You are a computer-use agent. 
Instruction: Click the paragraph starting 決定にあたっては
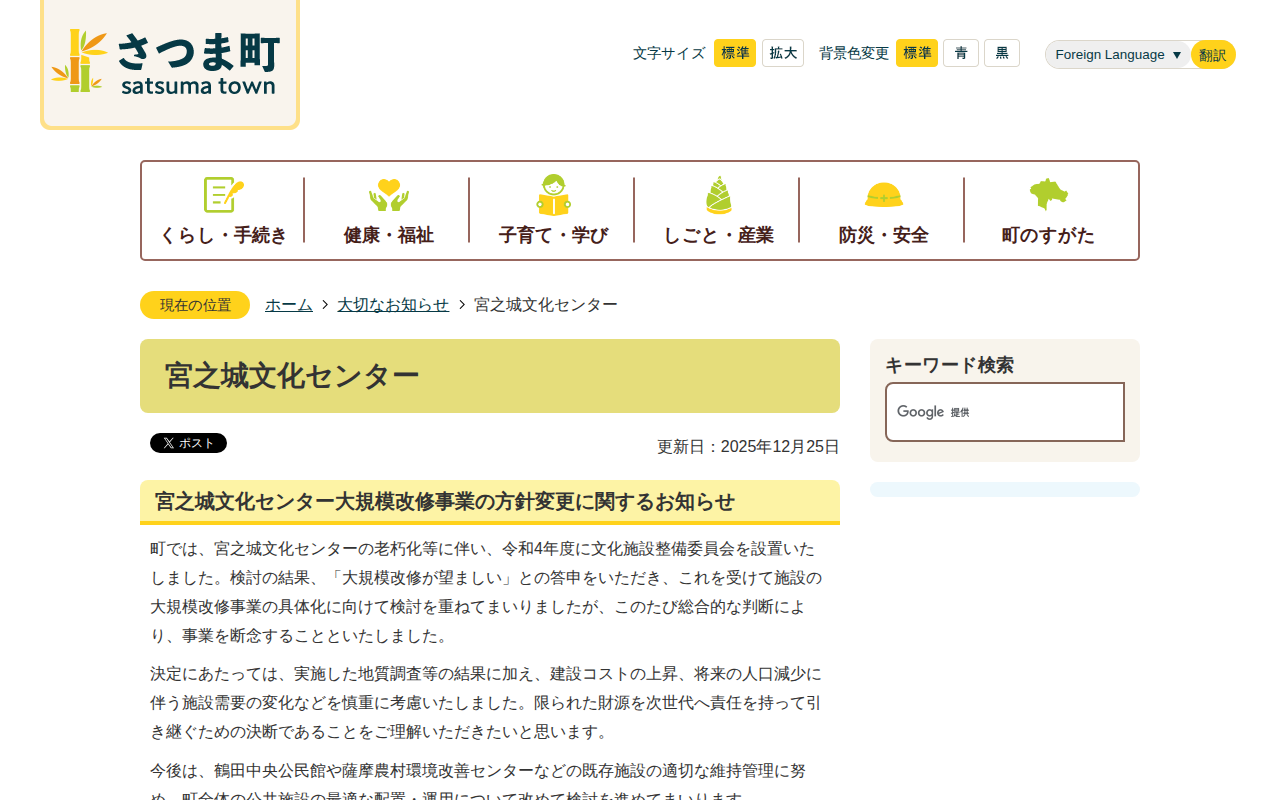point(486,703)
